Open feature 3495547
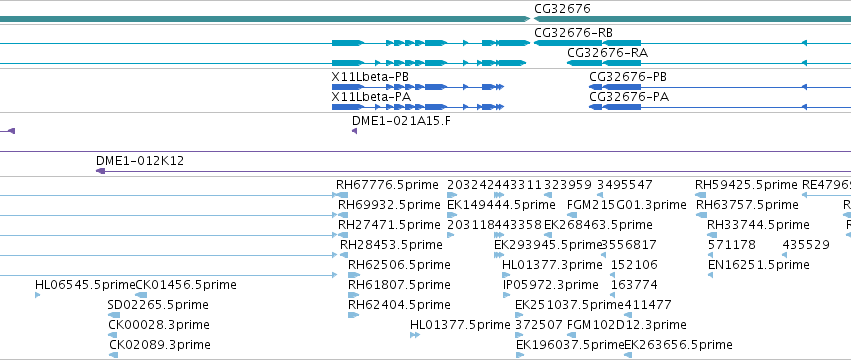Viewport: 851px width, 360px height. point(625,185)
